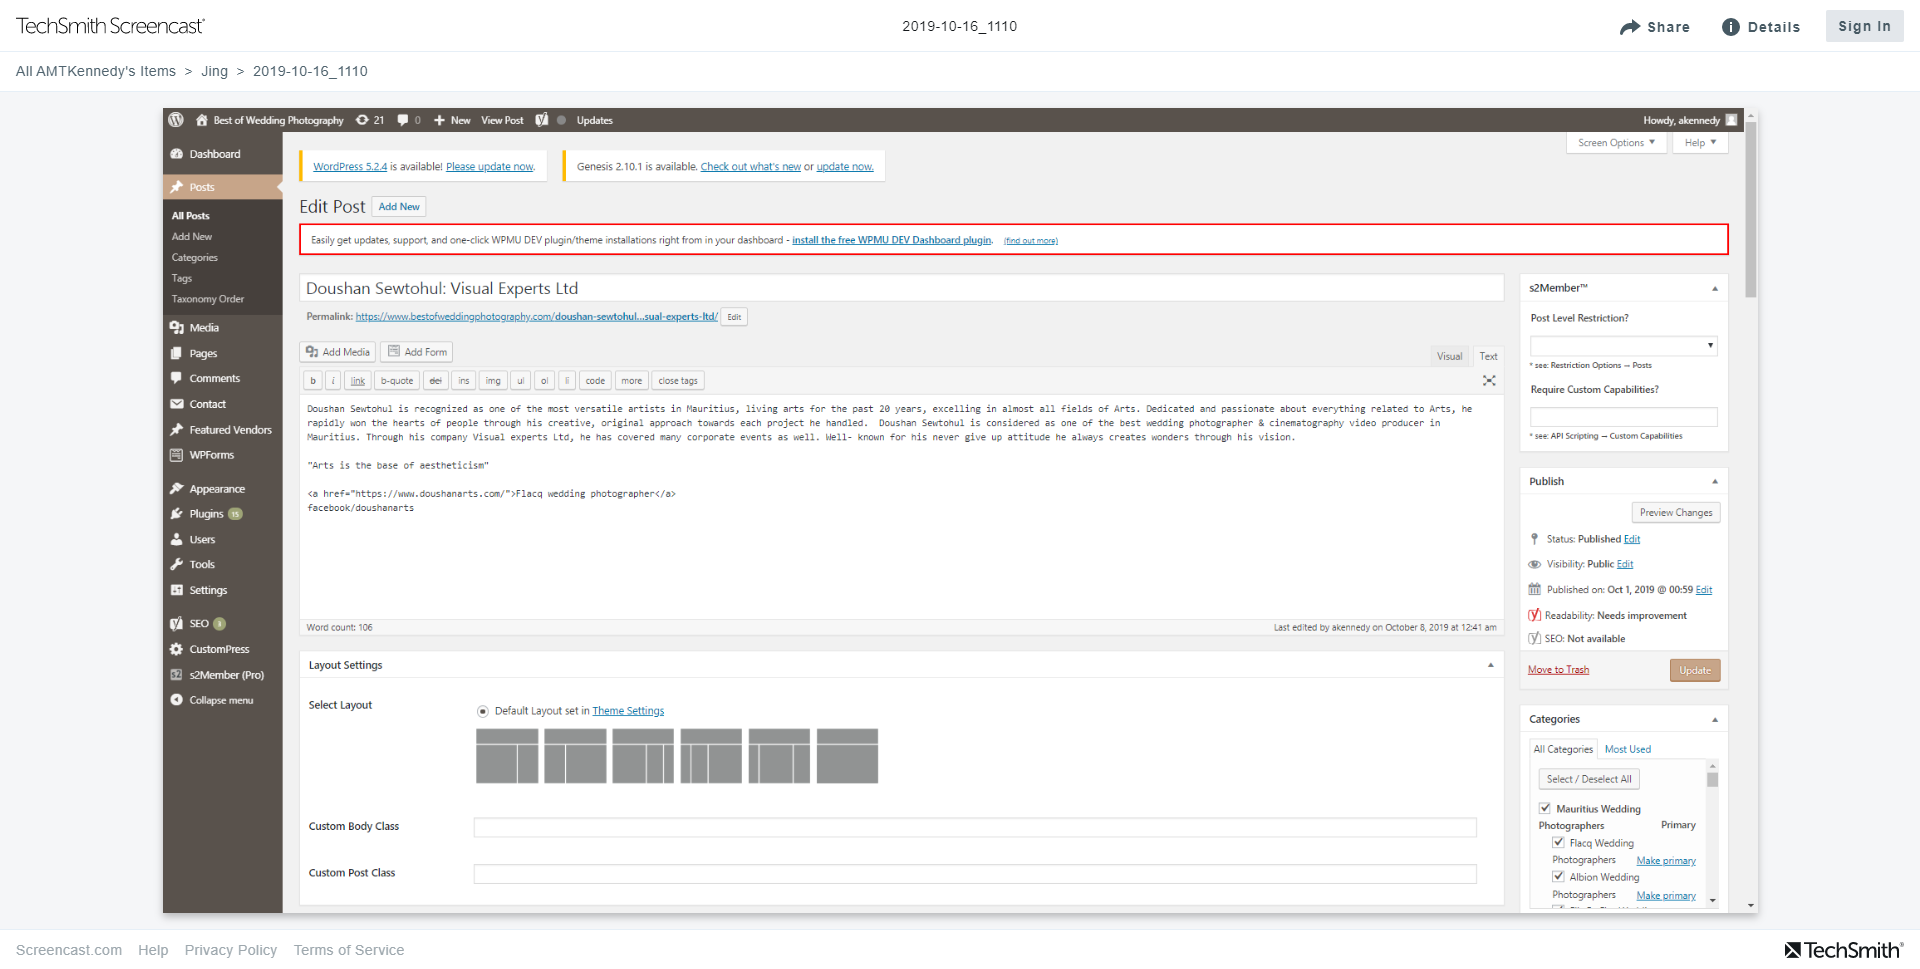Click the home icon next to Best of Wedding Photography

201,120
